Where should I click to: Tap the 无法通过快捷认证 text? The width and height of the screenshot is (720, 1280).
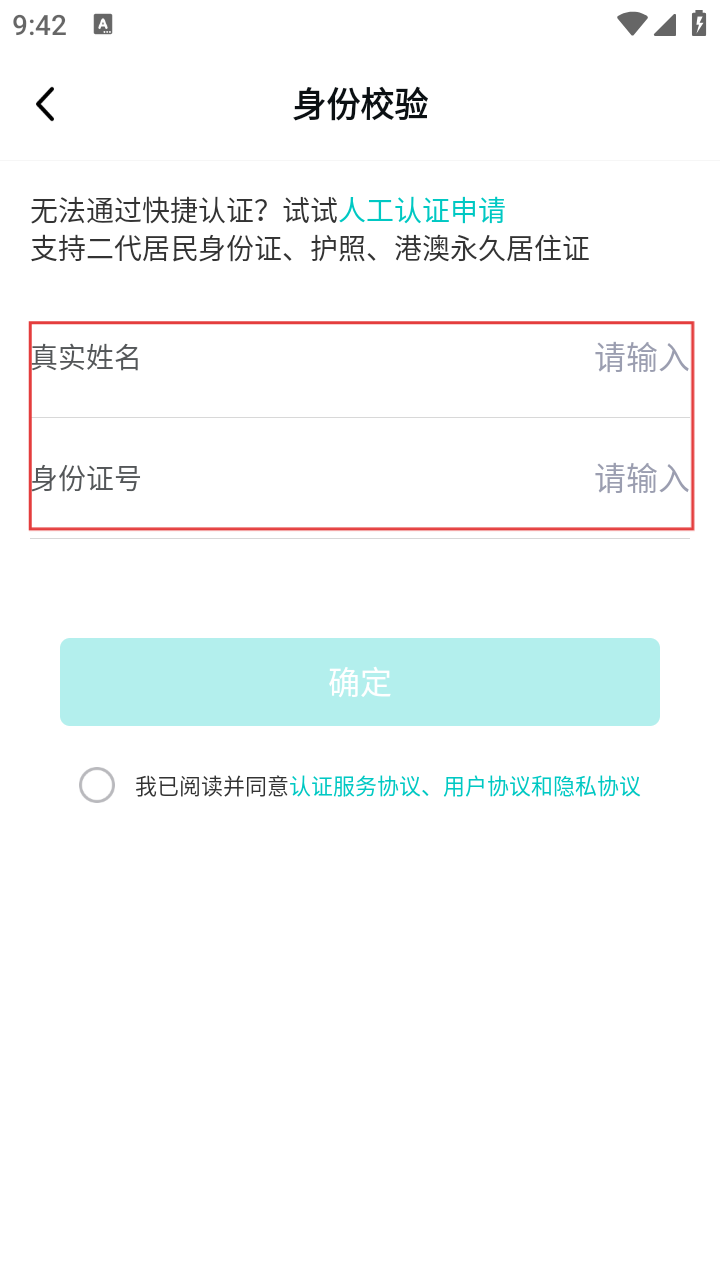click(x=150, y=211)
